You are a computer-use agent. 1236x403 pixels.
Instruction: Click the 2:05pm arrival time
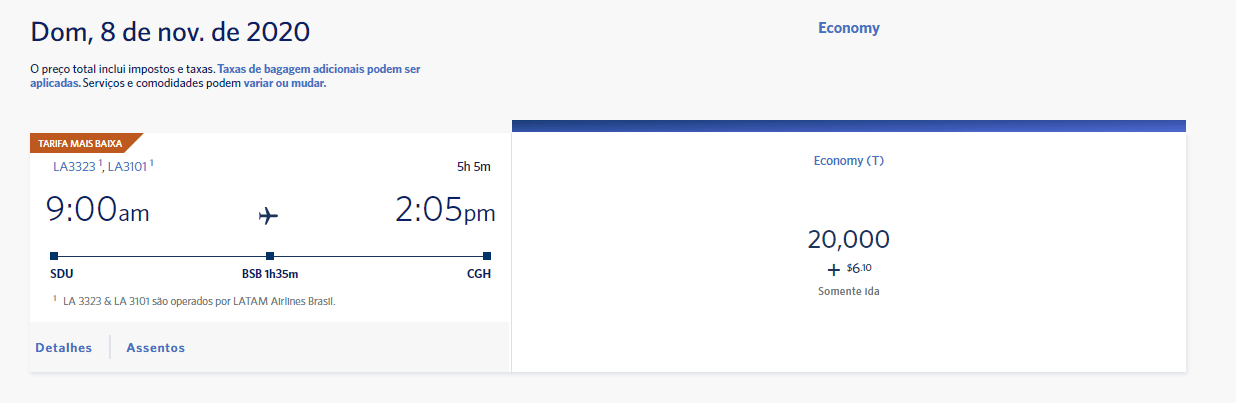click(x=445, y=210)
